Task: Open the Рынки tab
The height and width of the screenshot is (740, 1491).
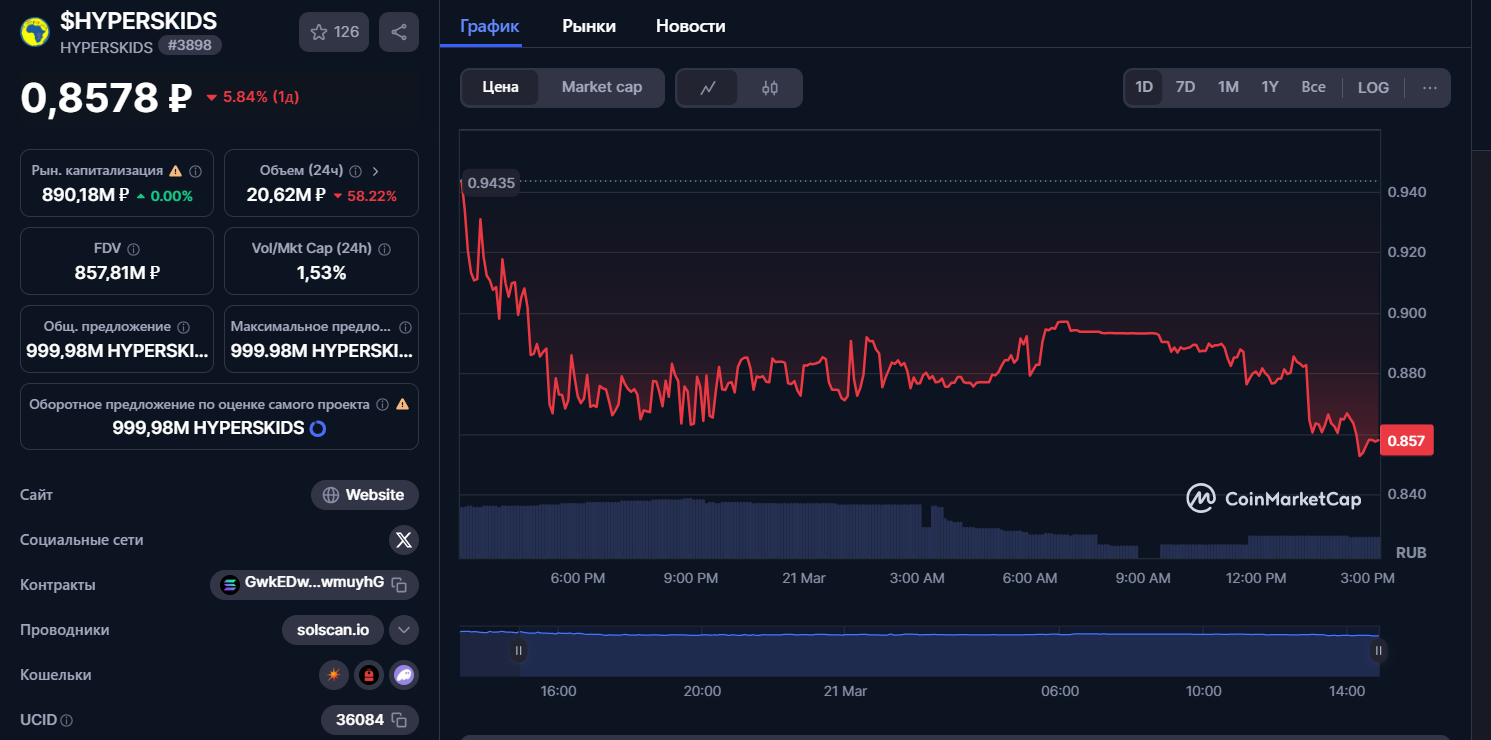Action: click(589, 27)
